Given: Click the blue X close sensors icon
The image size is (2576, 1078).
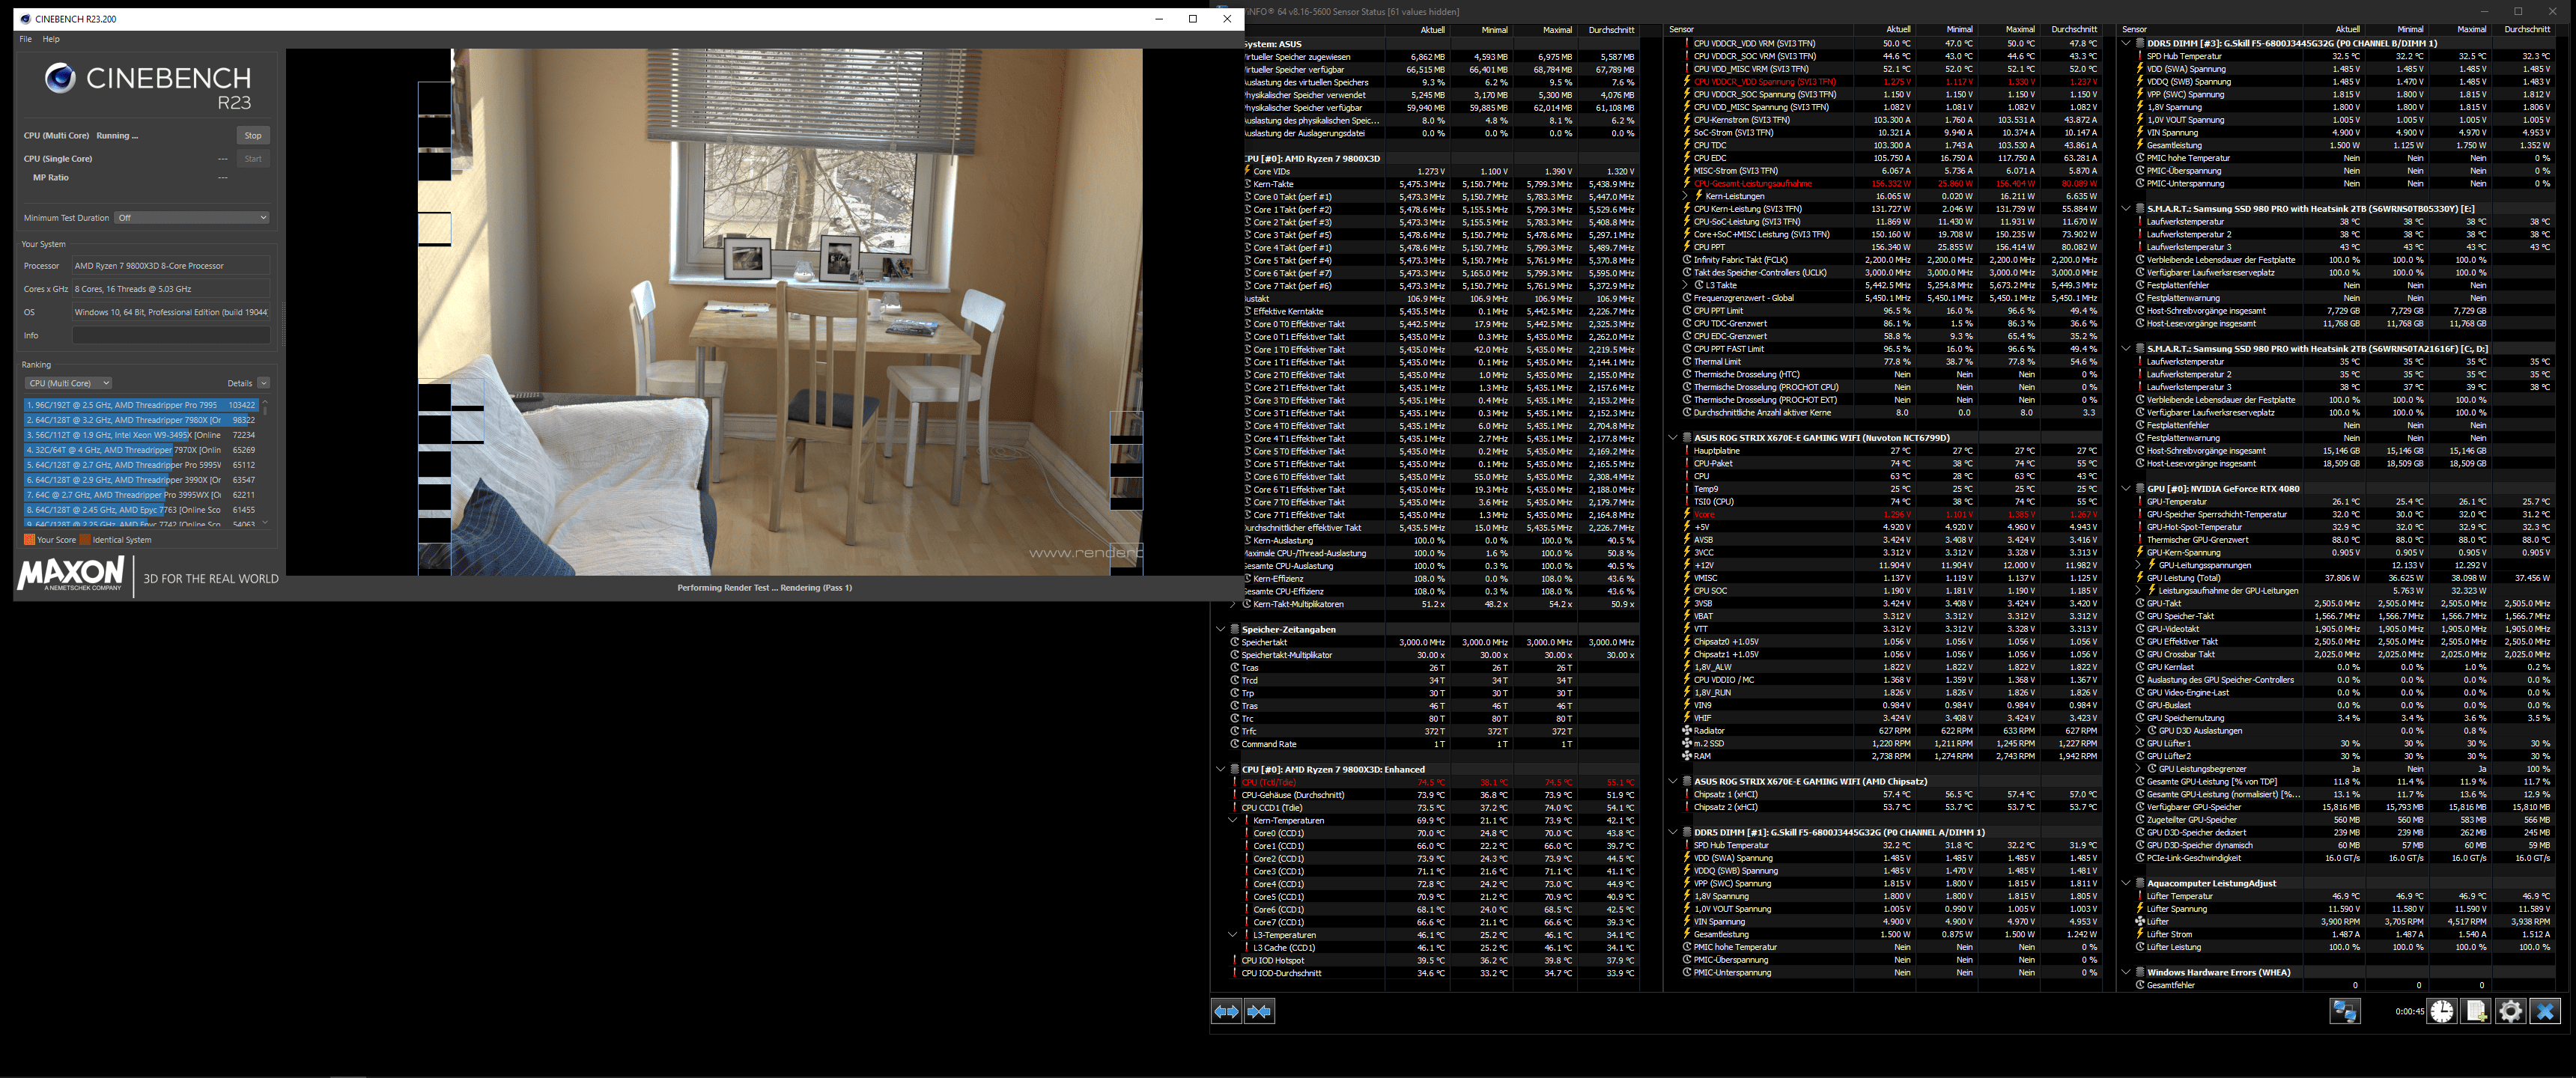Looking at the screenshot, I should click(2545, 1011).
